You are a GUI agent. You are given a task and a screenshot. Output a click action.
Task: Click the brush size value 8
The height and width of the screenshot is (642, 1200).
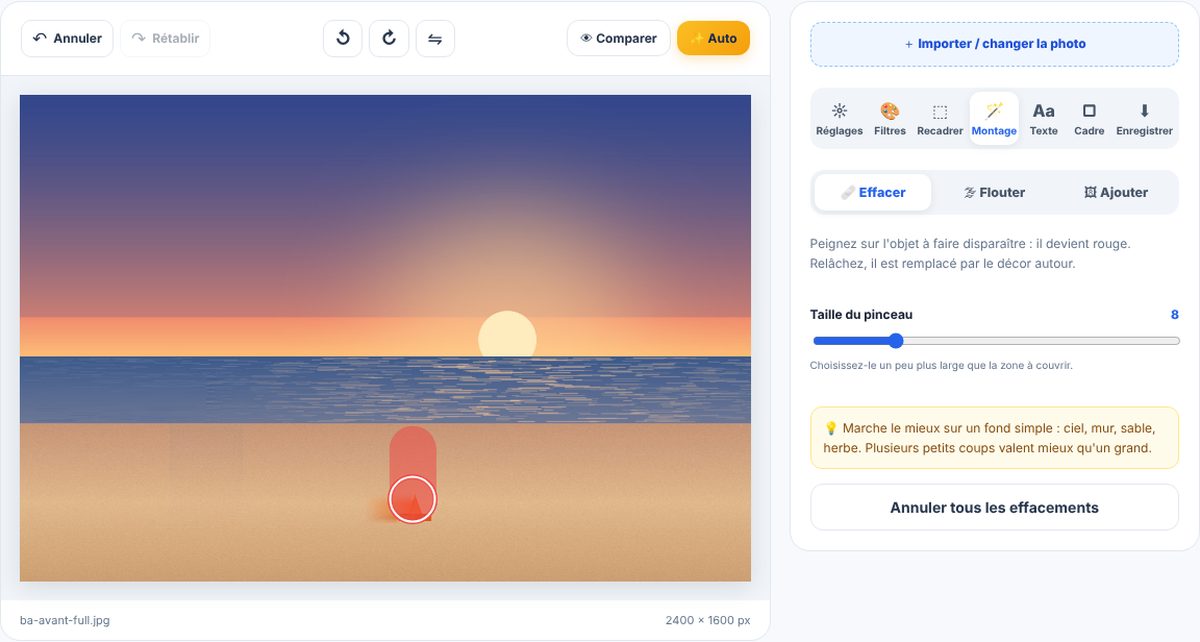(1175, 314)
